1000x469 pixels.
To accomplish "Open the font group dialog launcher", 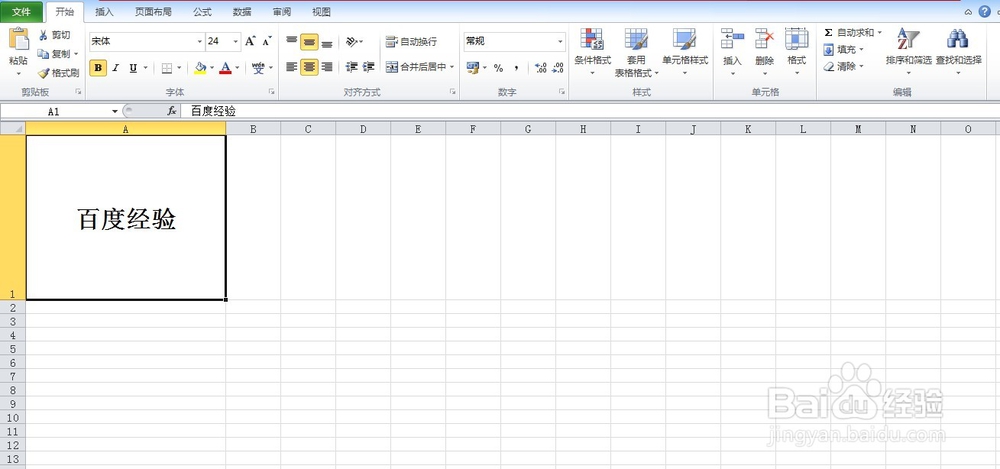I will [272, 92].
